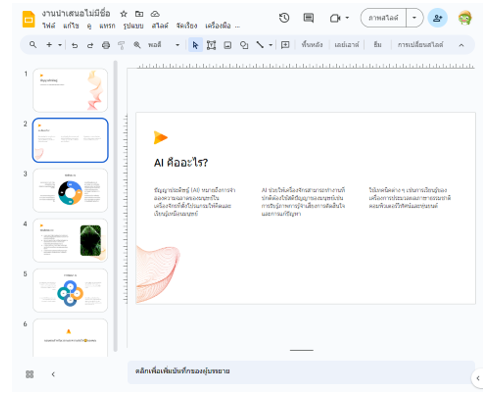Open the share person-add button
The image size is (491, 398).
[437, 18]
